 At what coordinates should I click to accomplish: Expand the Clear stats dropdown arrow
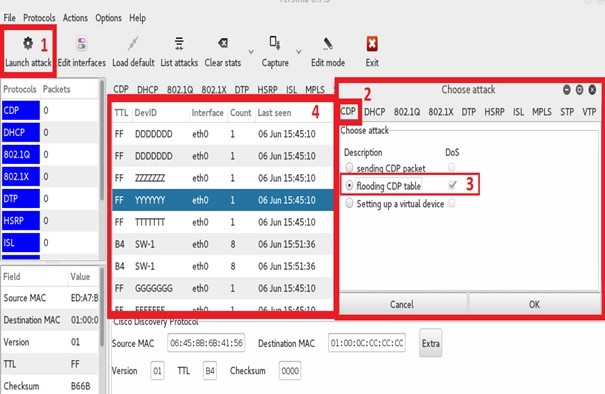point(251,52)
